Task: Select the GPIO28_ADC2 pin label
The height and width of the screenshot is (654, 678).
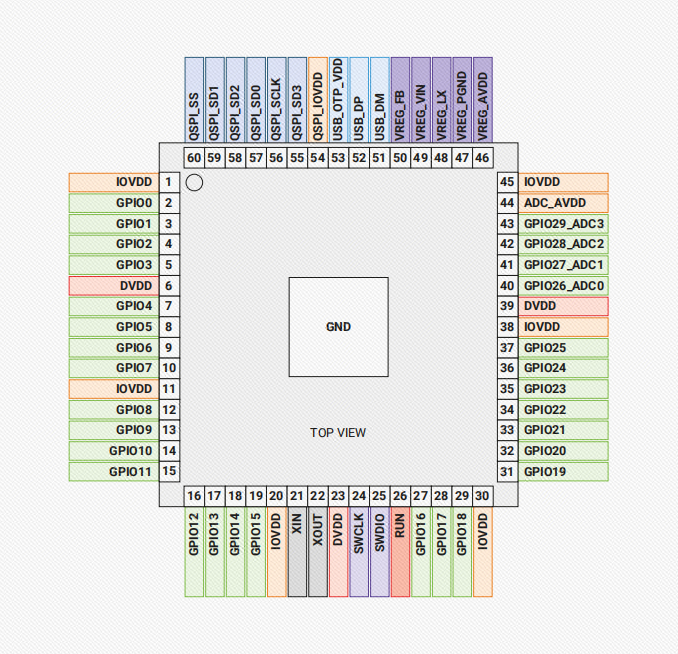Action: pos(563,244)
